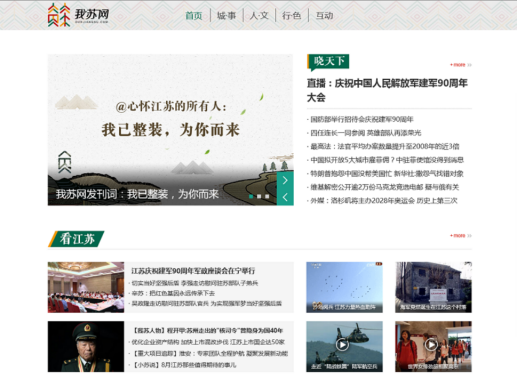Select the third carousel indicator dot

[x=267, y=196]
